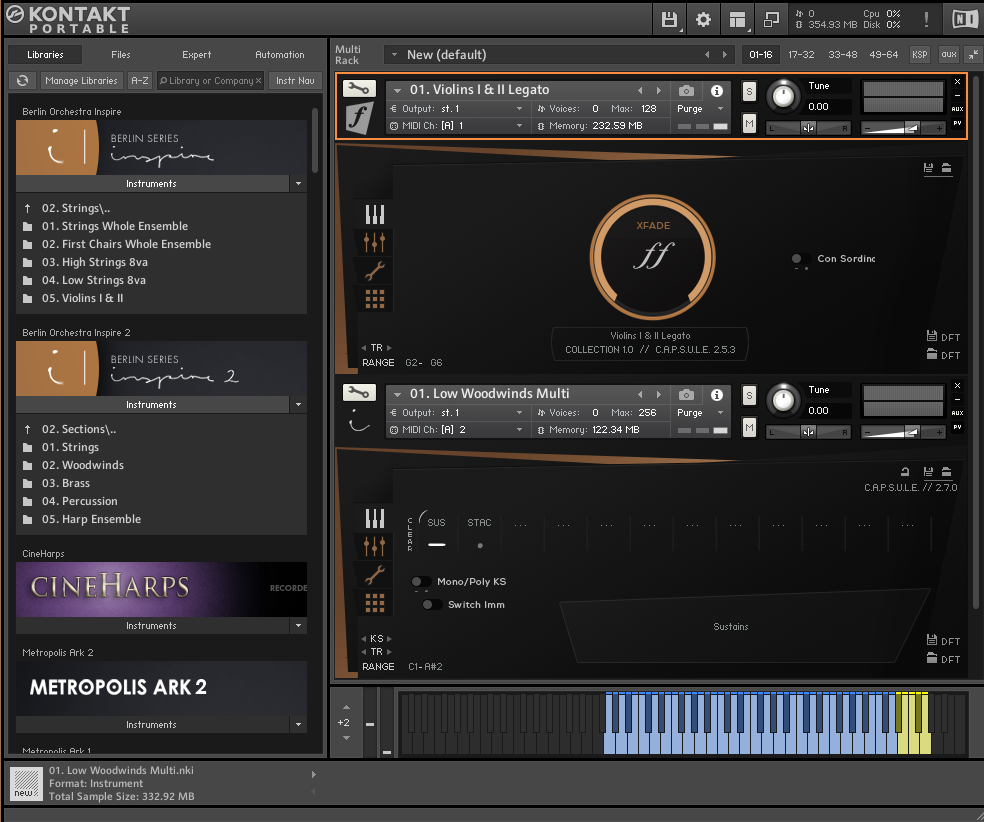
Task: Open Violins I & II Legato instrument name dropdown
Action: (x=397, y=90)
